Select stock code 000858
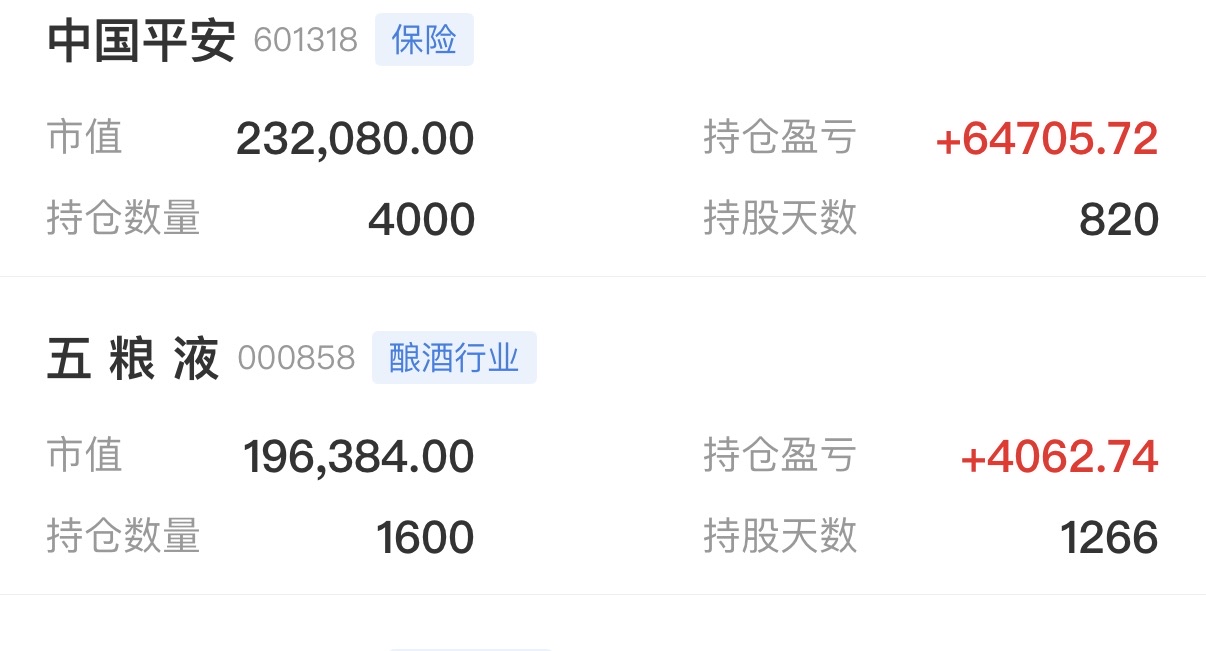Viewport: 1206px width, 651px height. pos(296,358)
